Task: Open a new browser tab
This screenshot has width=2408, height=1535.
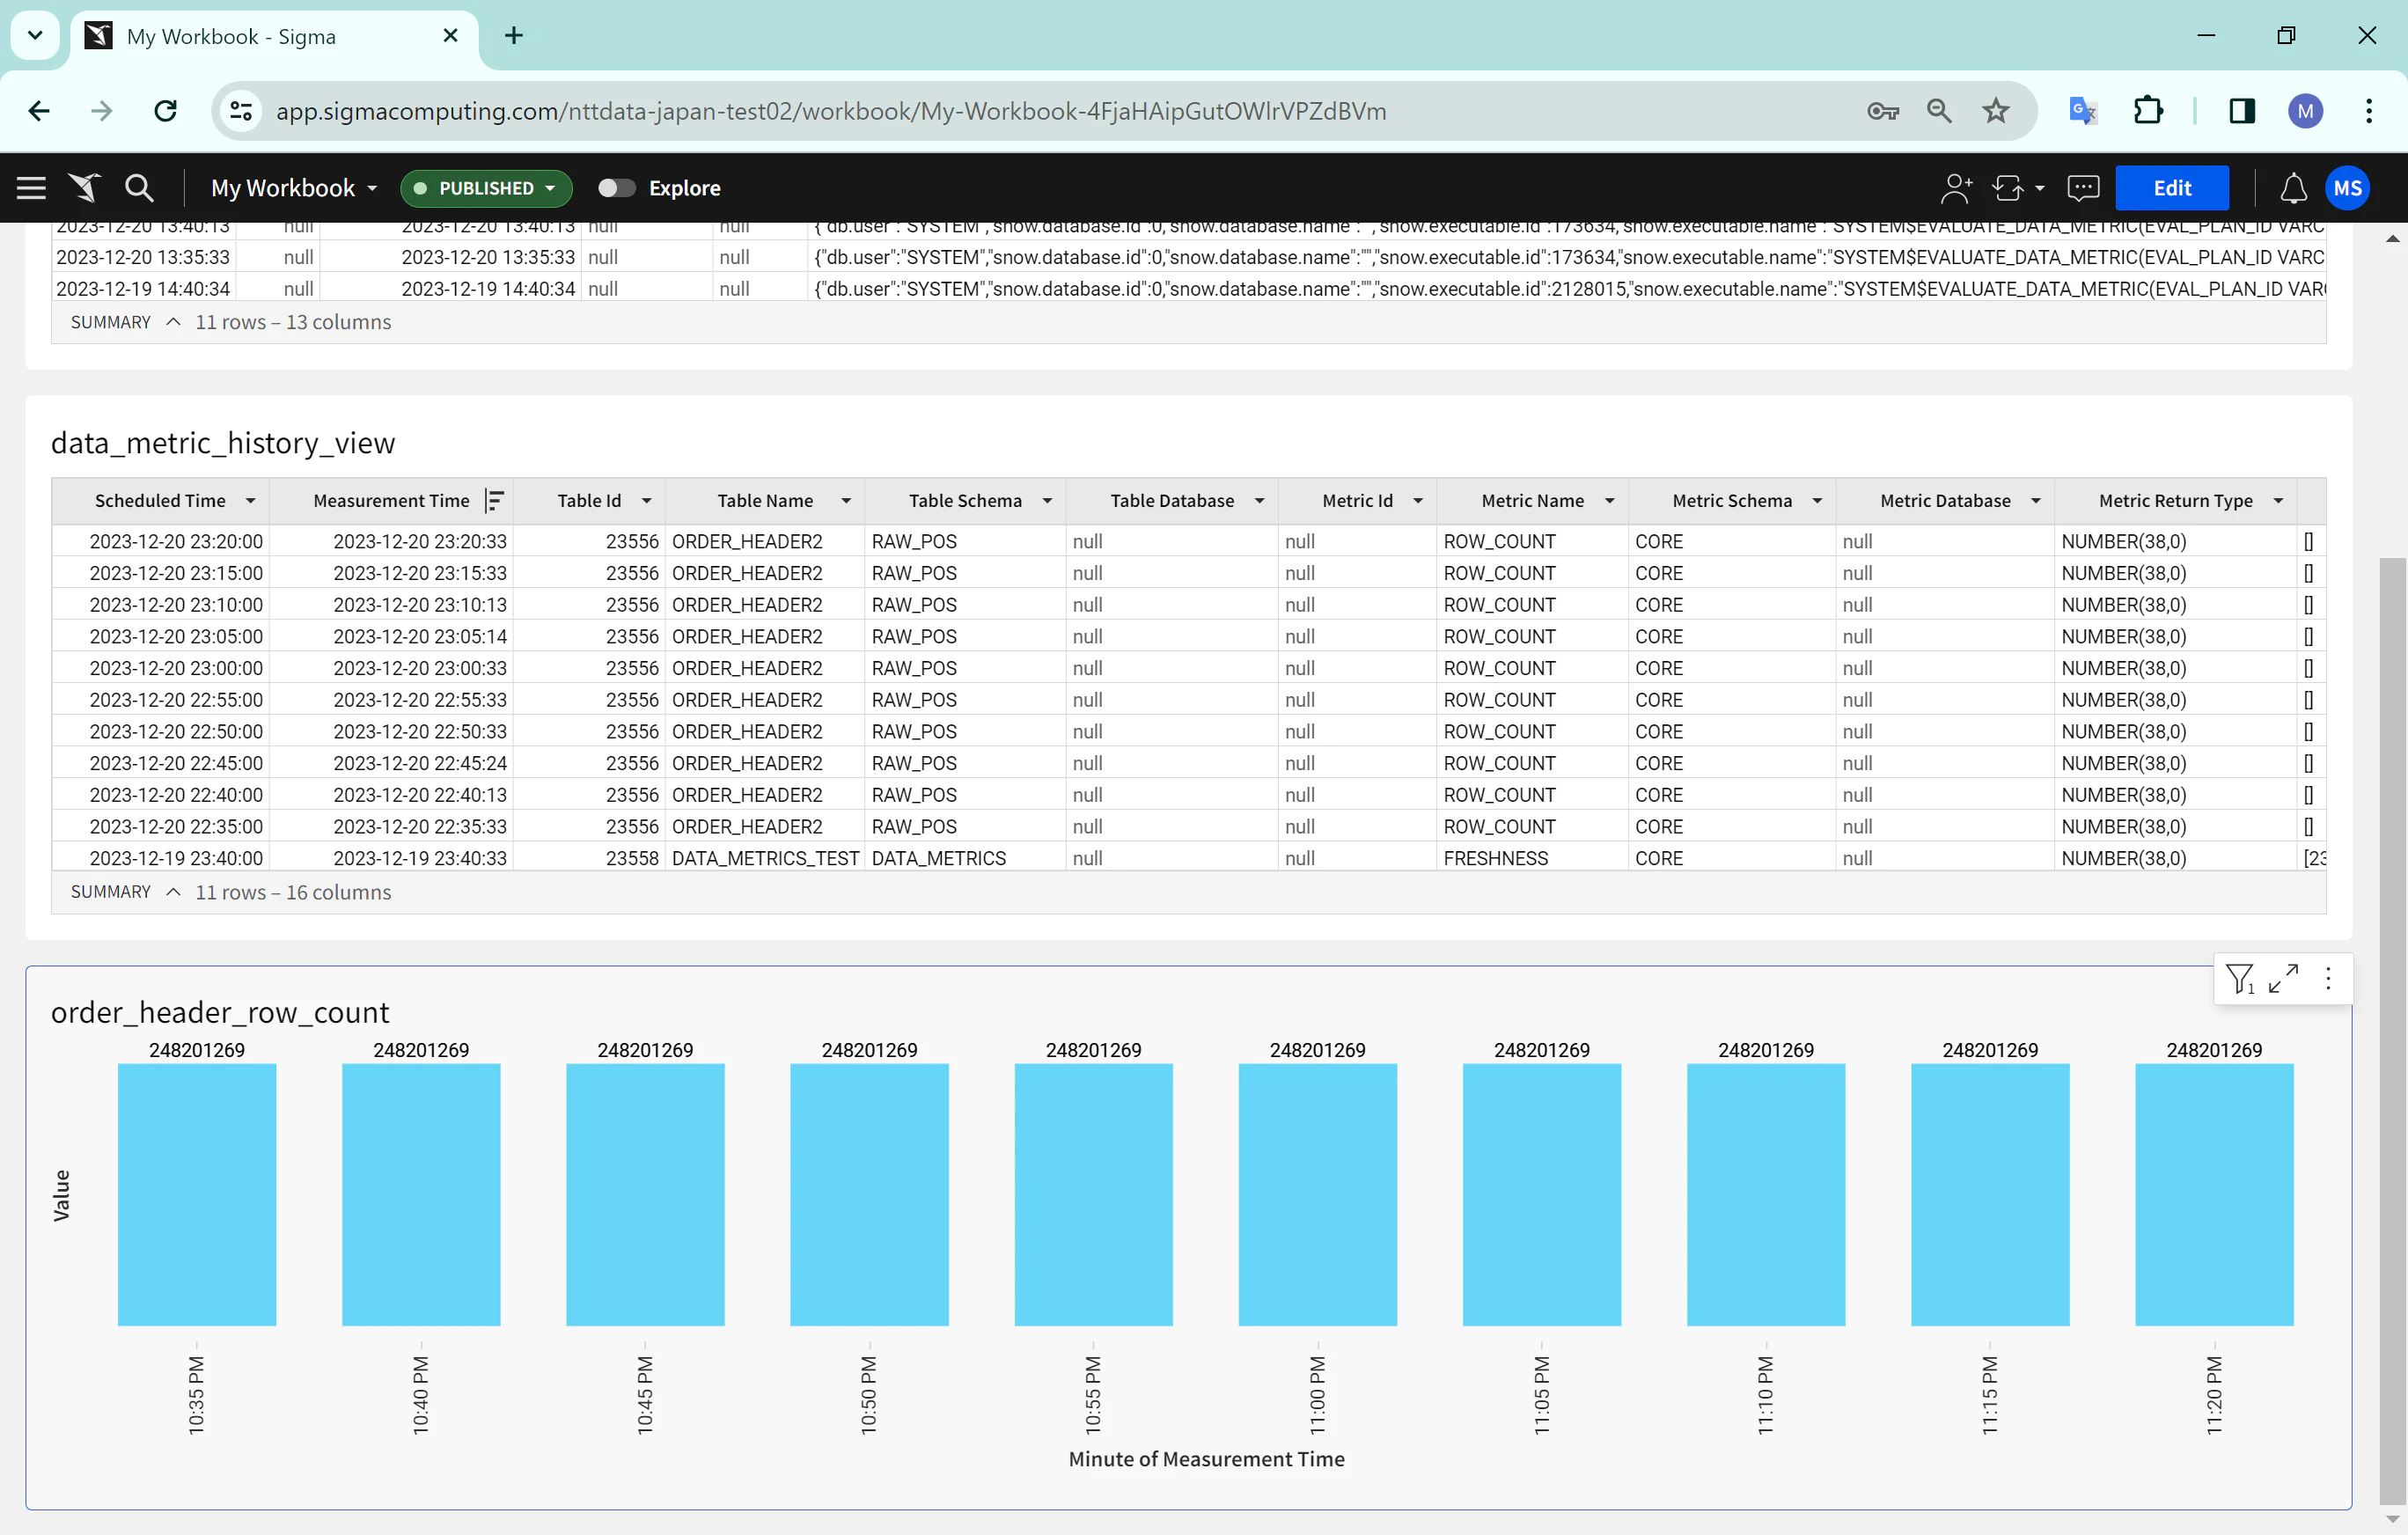Action: pyautogui.click(x=514, y=36)
